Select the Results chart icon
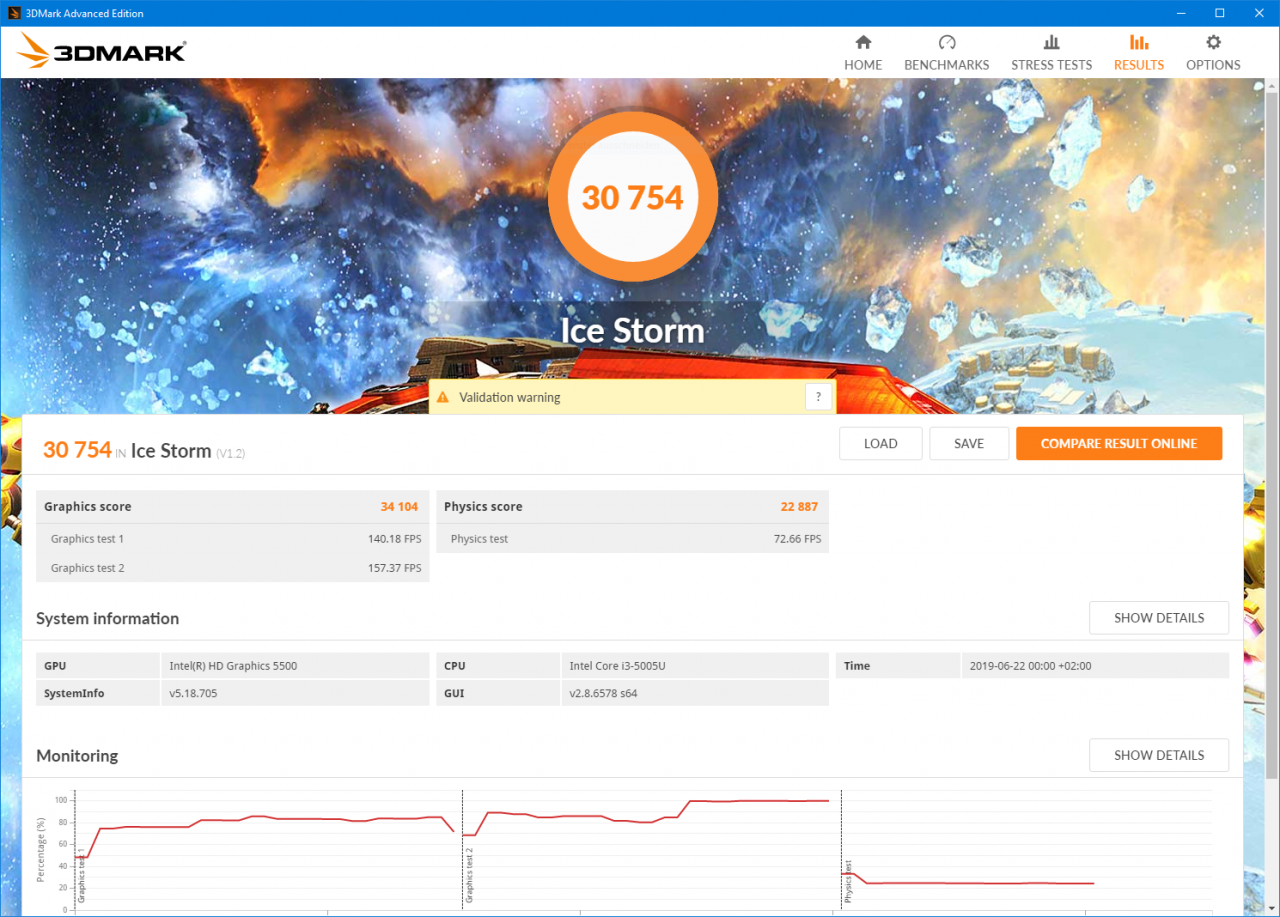 [1139, 42]
